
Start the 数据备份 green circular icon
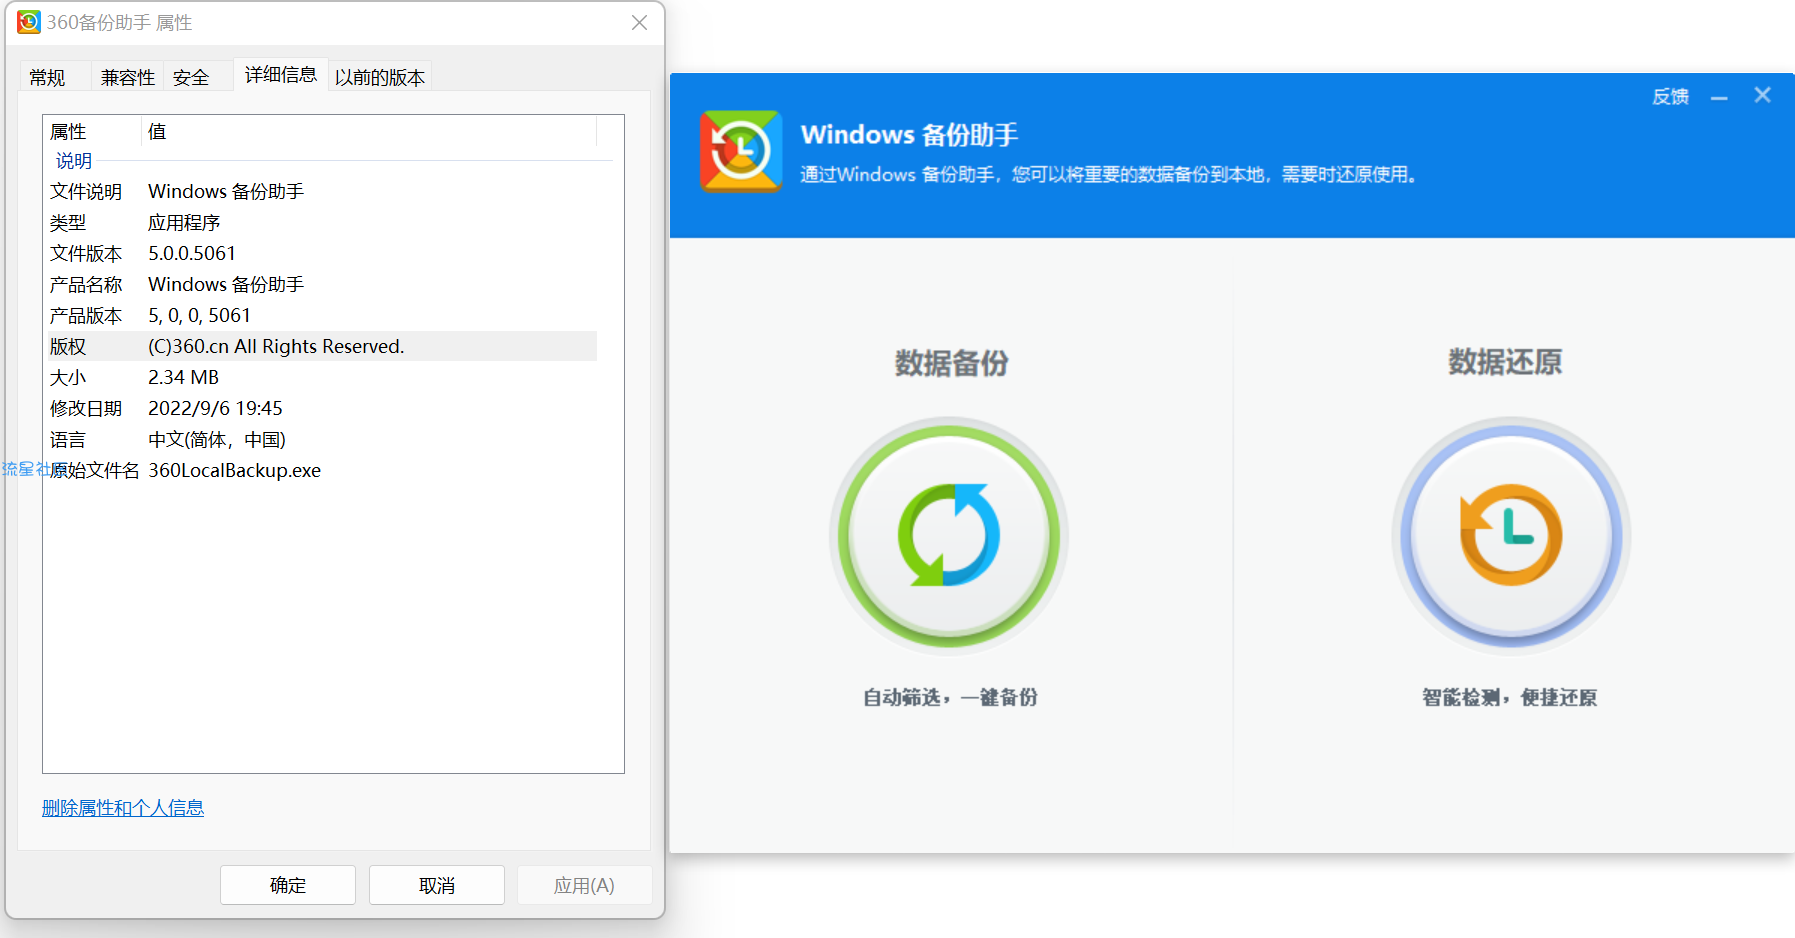coord(949,535)
